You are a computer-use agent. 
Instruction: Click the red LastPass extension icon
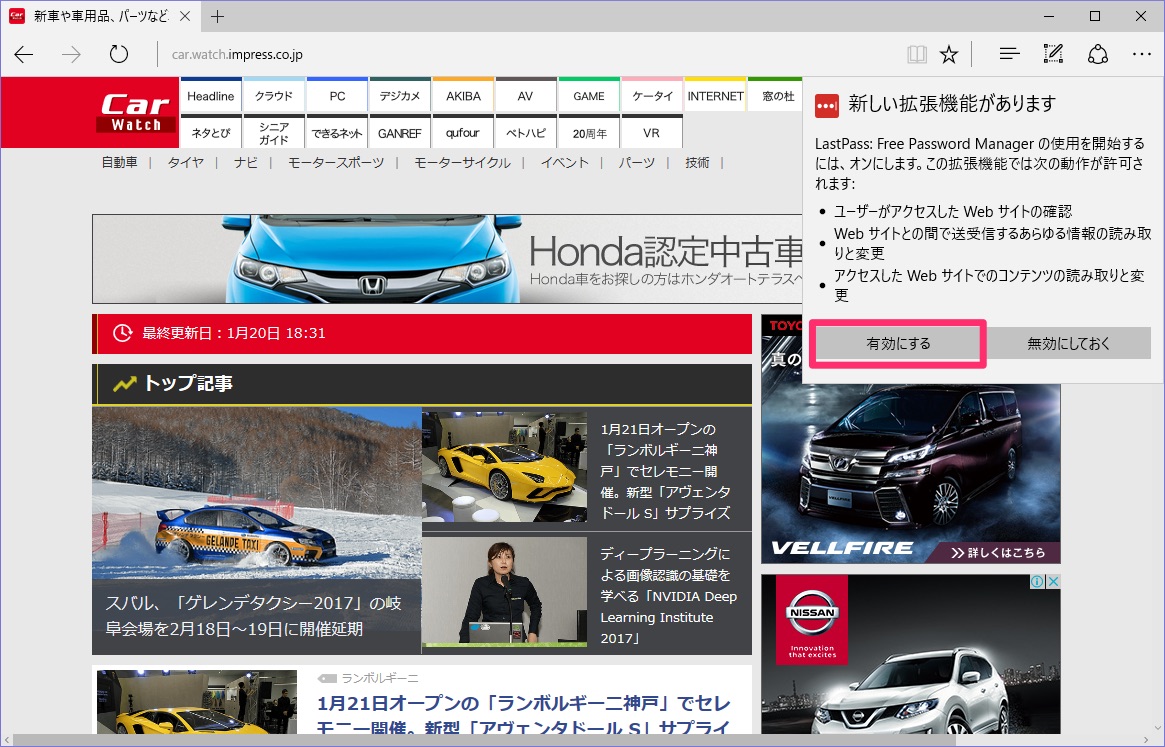827,106
